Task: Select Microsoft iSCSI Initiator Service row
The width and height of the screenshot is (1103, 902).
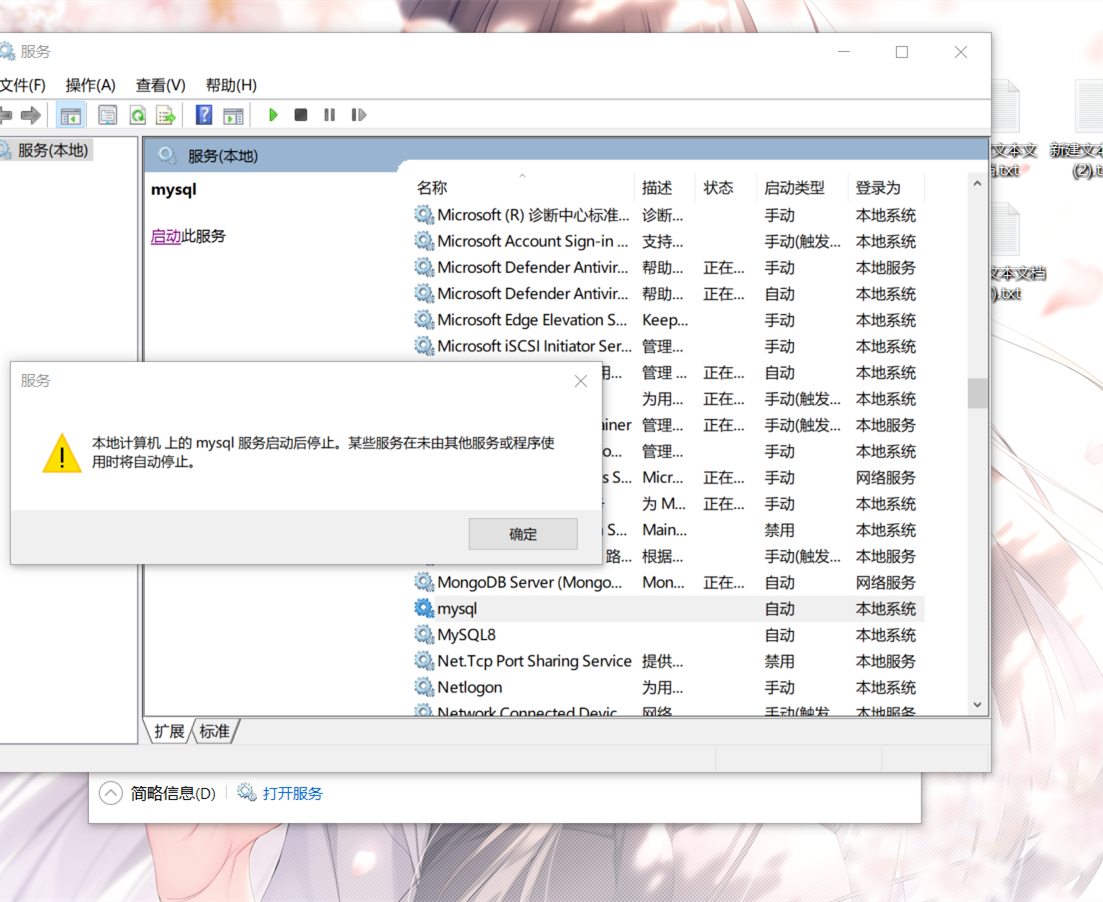Action: (668, 346)
